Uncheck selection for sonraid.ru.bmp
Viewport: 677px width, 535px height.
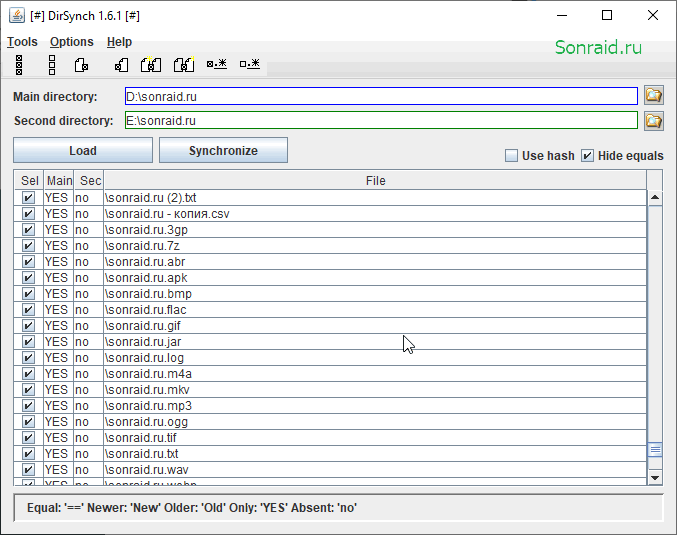pos(28,294)
